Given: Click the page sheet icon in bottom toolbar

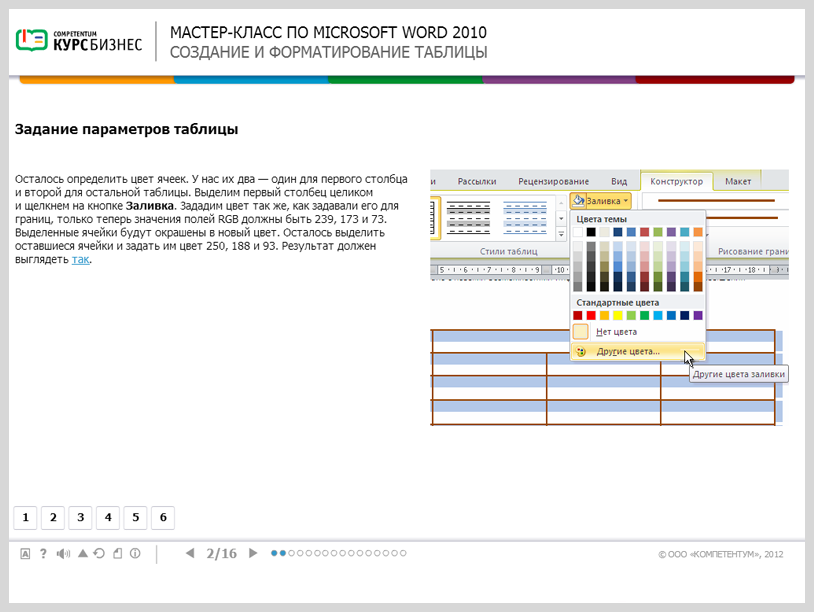Looking at the screenshot, I should coord(118,553).
